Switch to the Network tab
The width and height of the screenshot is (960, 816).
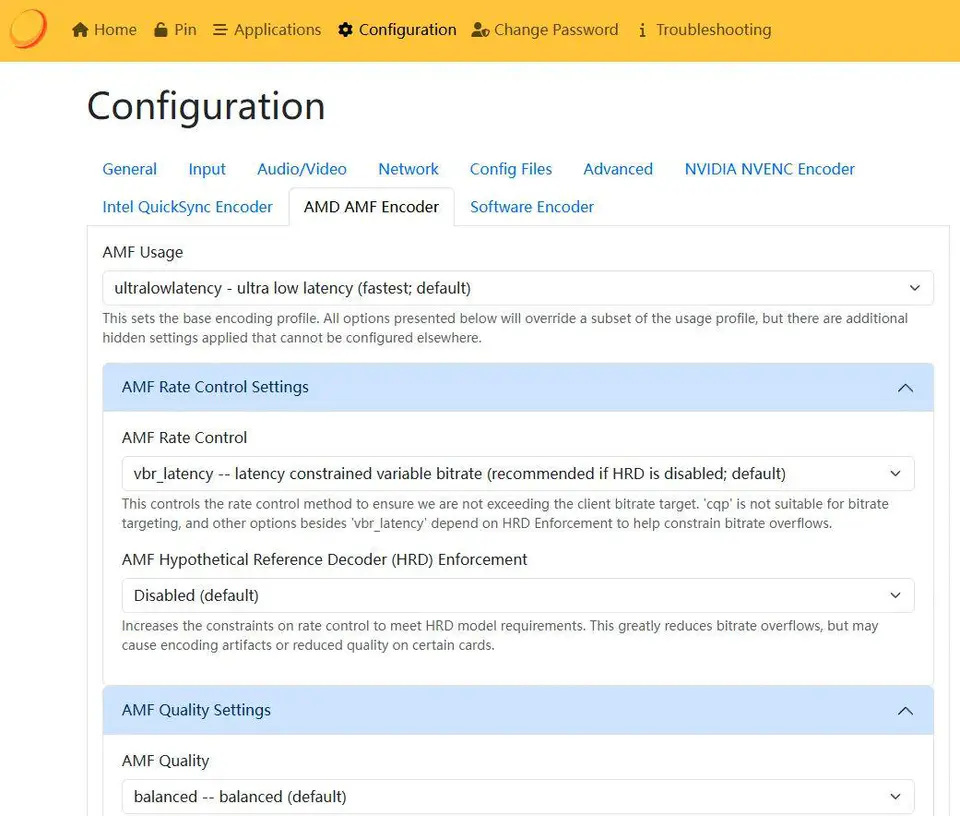(x=408, y=169)
